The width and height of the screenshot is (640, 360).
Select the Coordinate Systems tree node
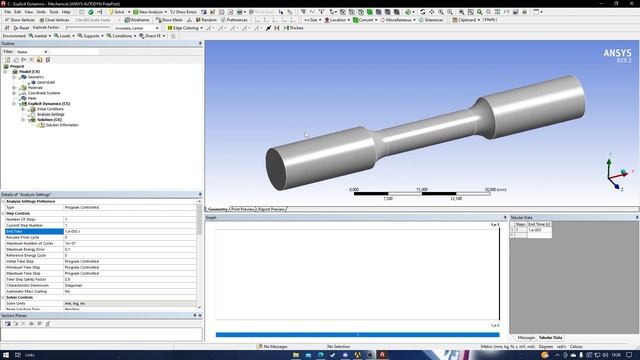point(44,93)
